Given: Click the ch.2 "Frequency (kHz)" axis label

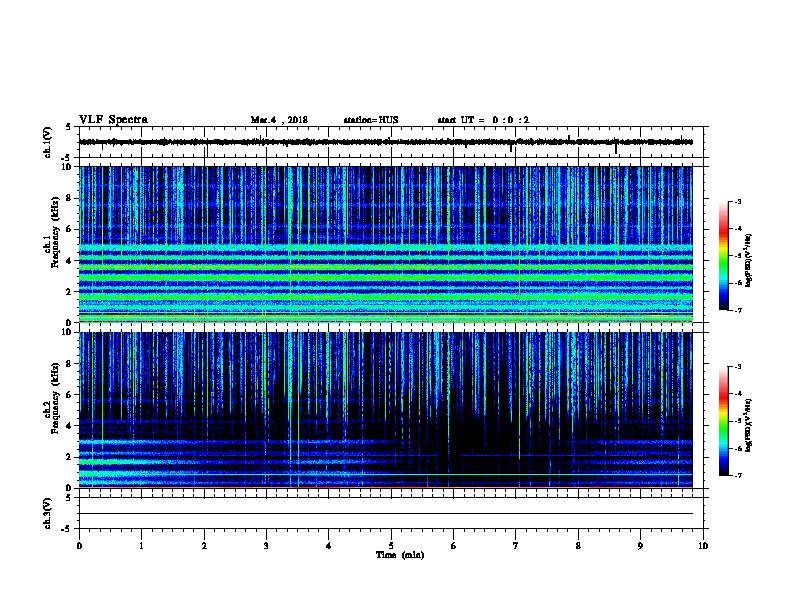Looking at the screenshot, I should click(x=55, y=398).
